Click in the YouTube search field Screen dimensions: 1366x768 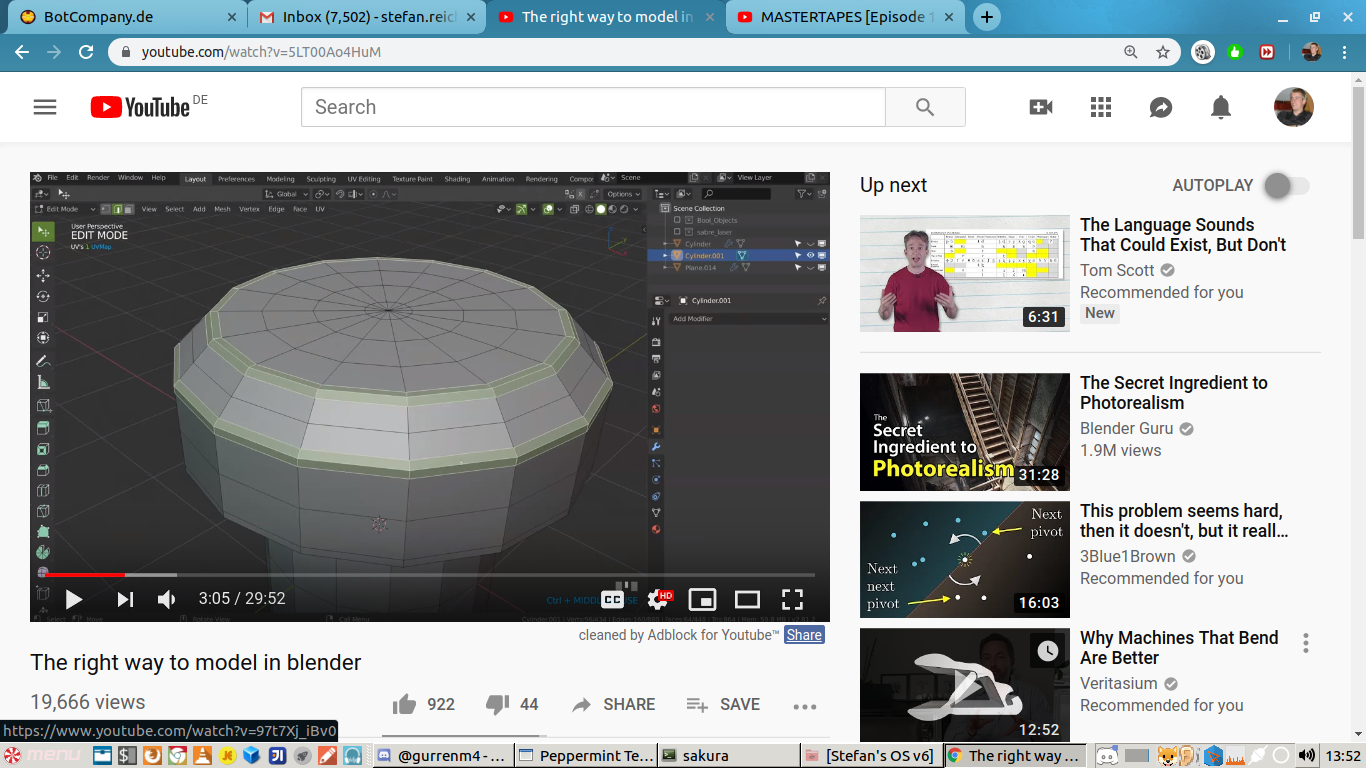pos(592,107)
